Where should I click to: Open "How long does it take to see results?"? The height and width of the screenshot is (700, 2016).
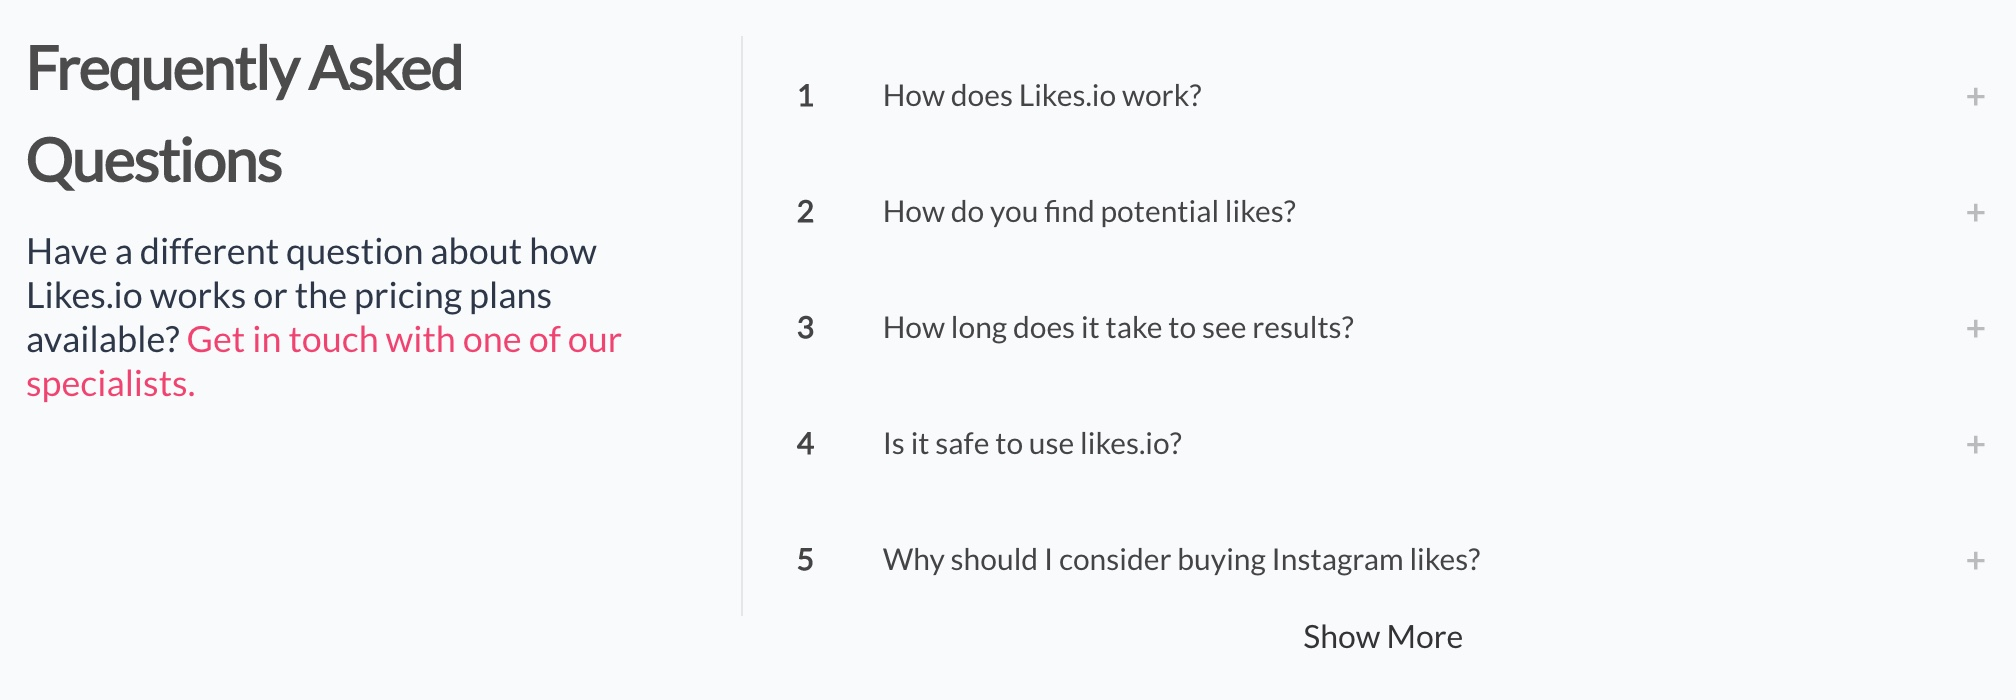click(1118, 328)
